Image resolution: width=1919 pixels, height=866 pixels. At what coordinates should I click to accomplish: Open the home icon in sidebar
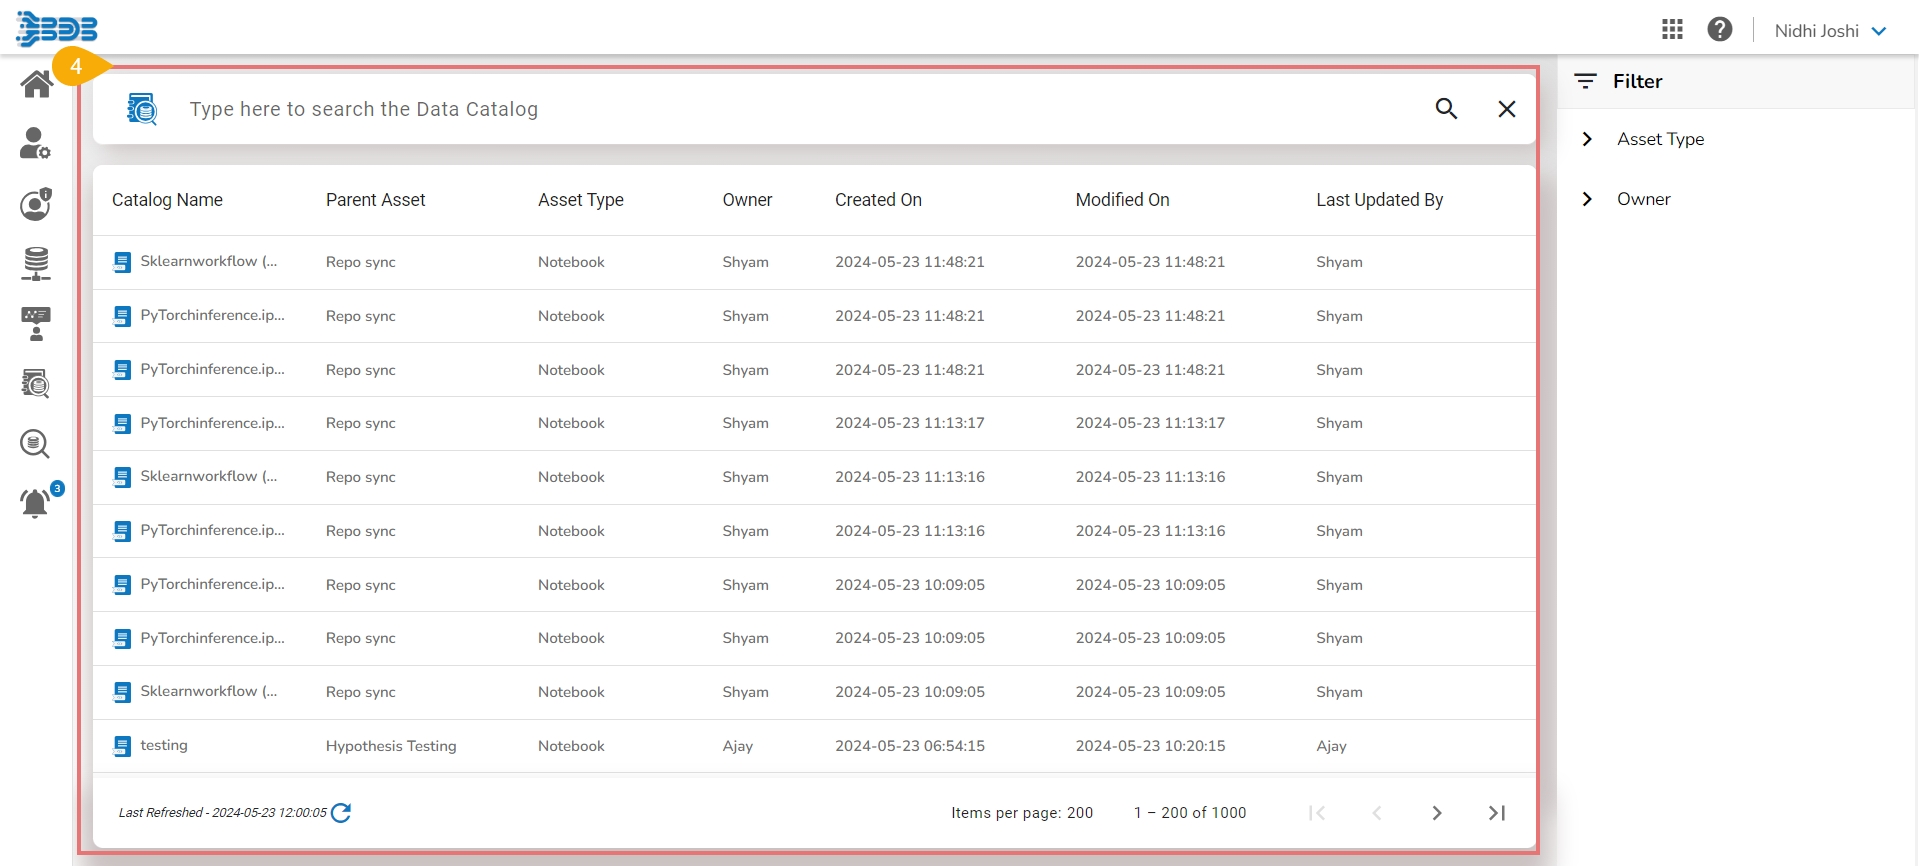36,84
